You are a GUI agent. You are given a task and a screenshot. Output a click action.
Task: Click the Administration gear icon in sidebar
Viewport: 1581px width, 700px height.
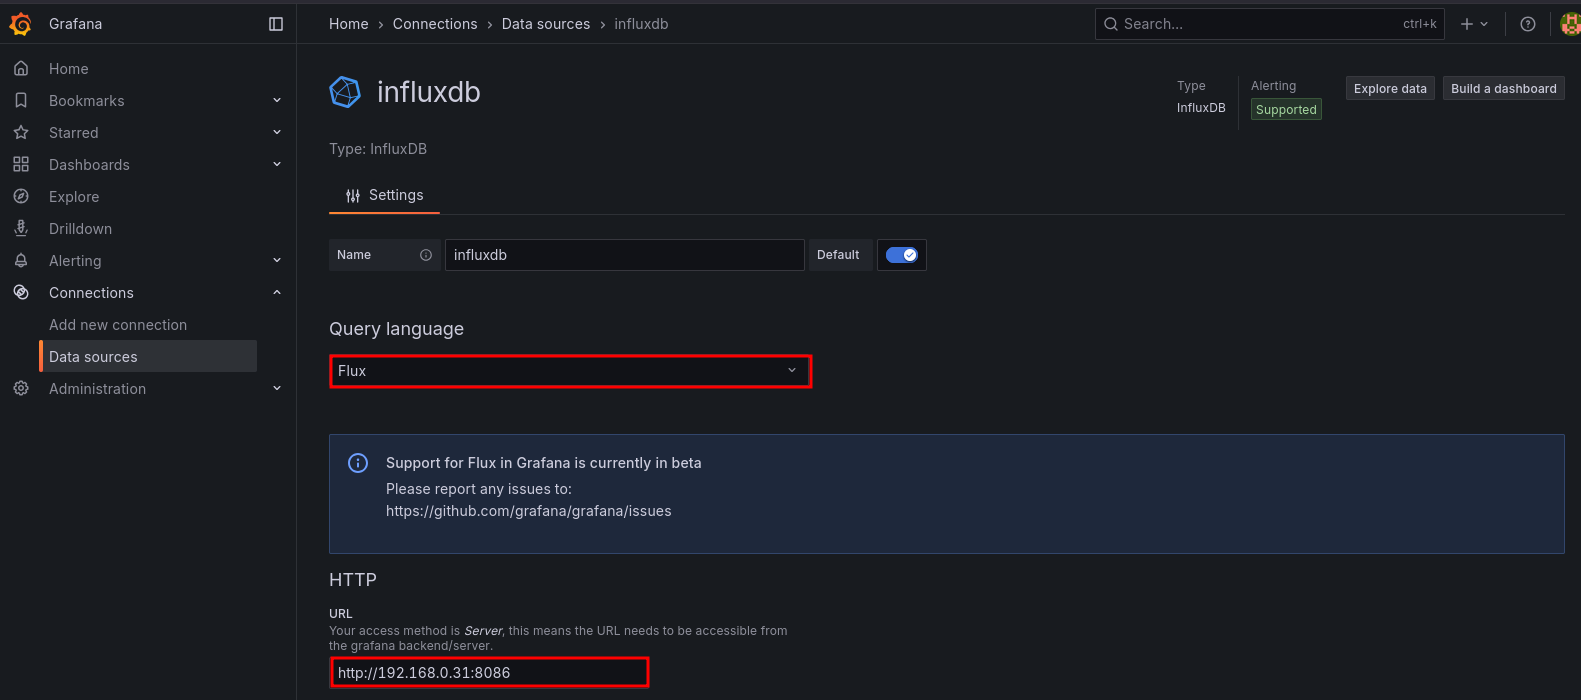[x=21, y=389]
